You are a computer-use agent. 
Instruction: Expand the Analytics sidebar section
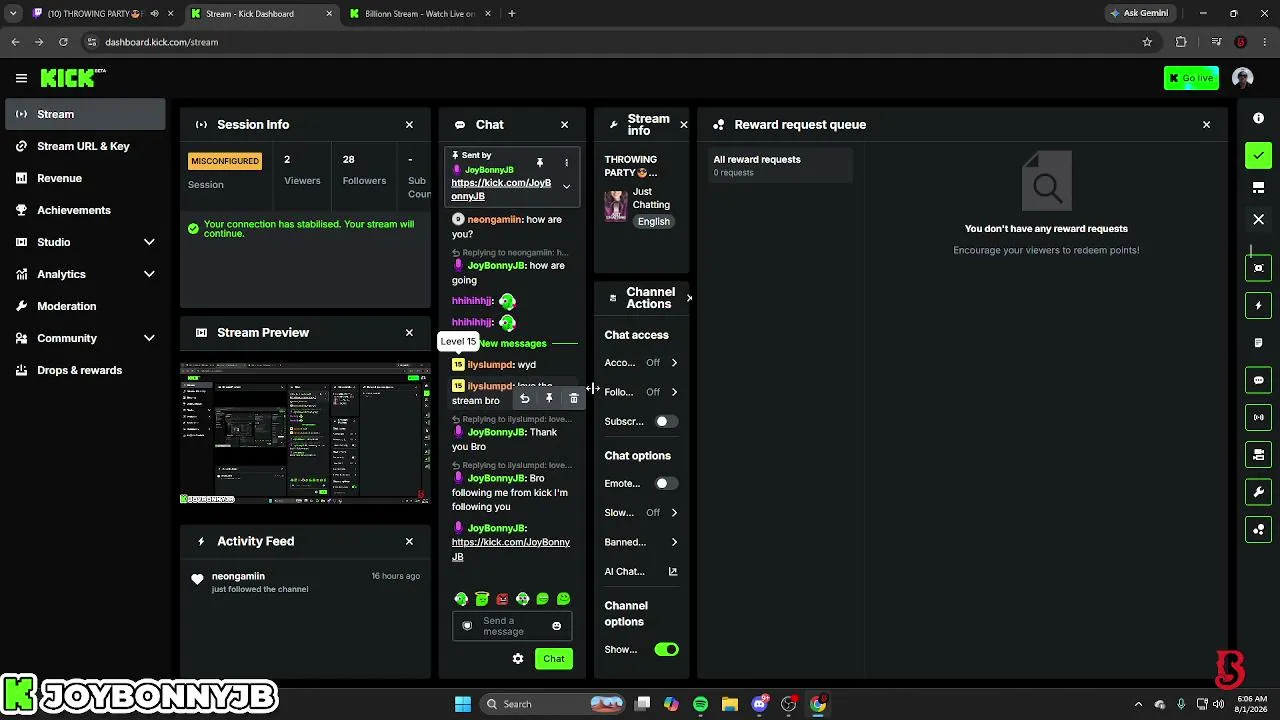(149, 274)
